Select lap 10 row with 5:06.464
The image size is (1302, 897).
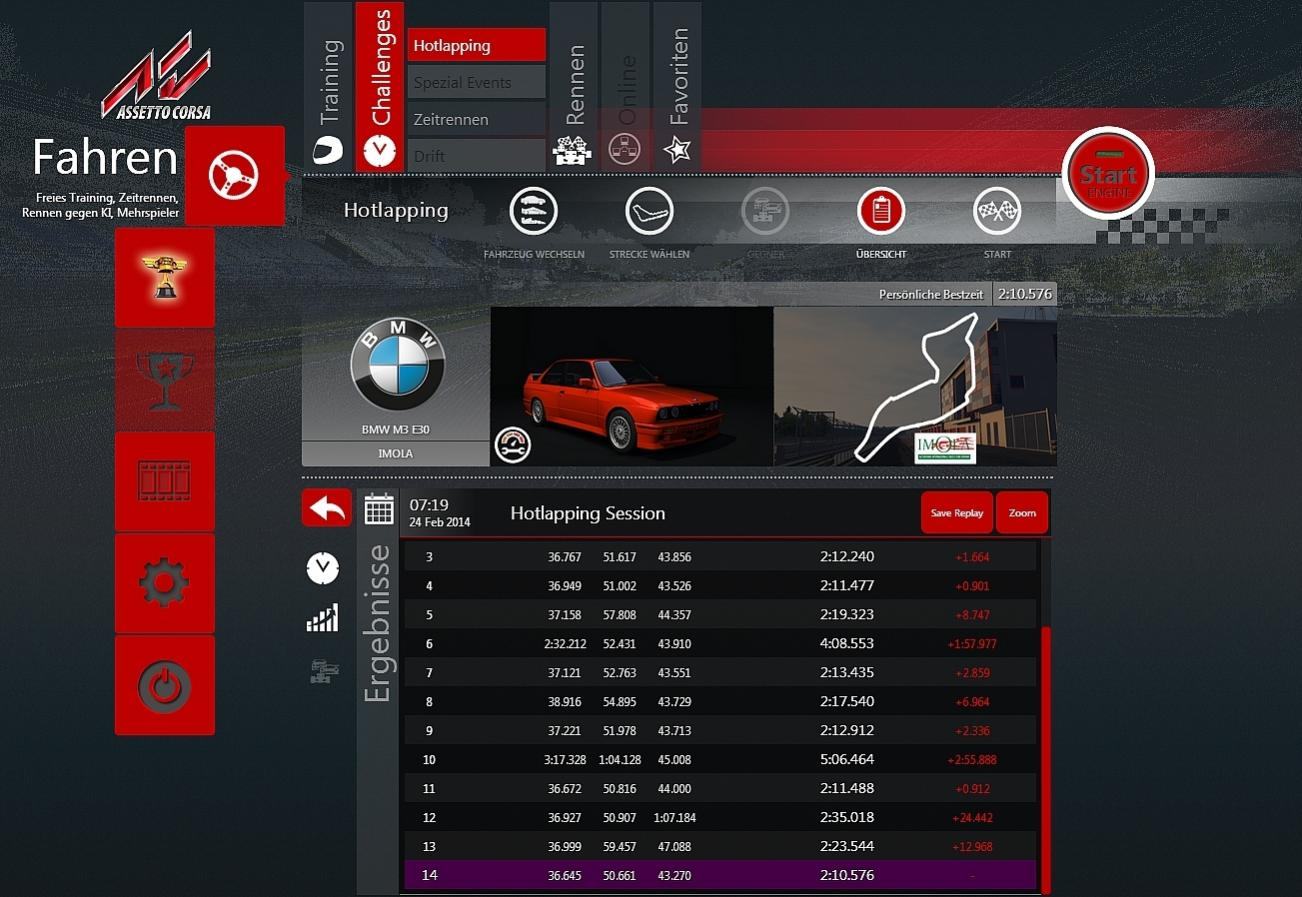pyautogui.click(x=720, y=760)
